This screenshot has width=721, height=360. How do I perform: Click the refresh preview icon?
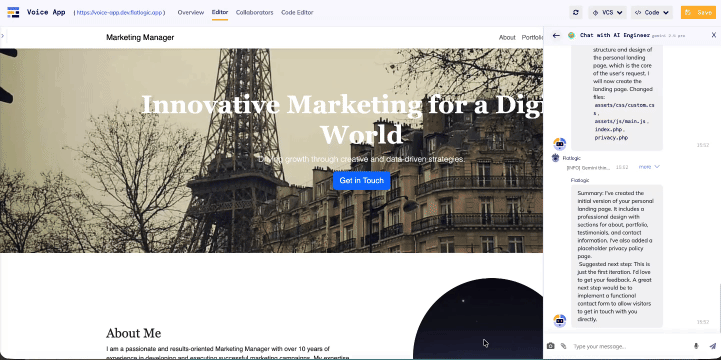point(576,12)
